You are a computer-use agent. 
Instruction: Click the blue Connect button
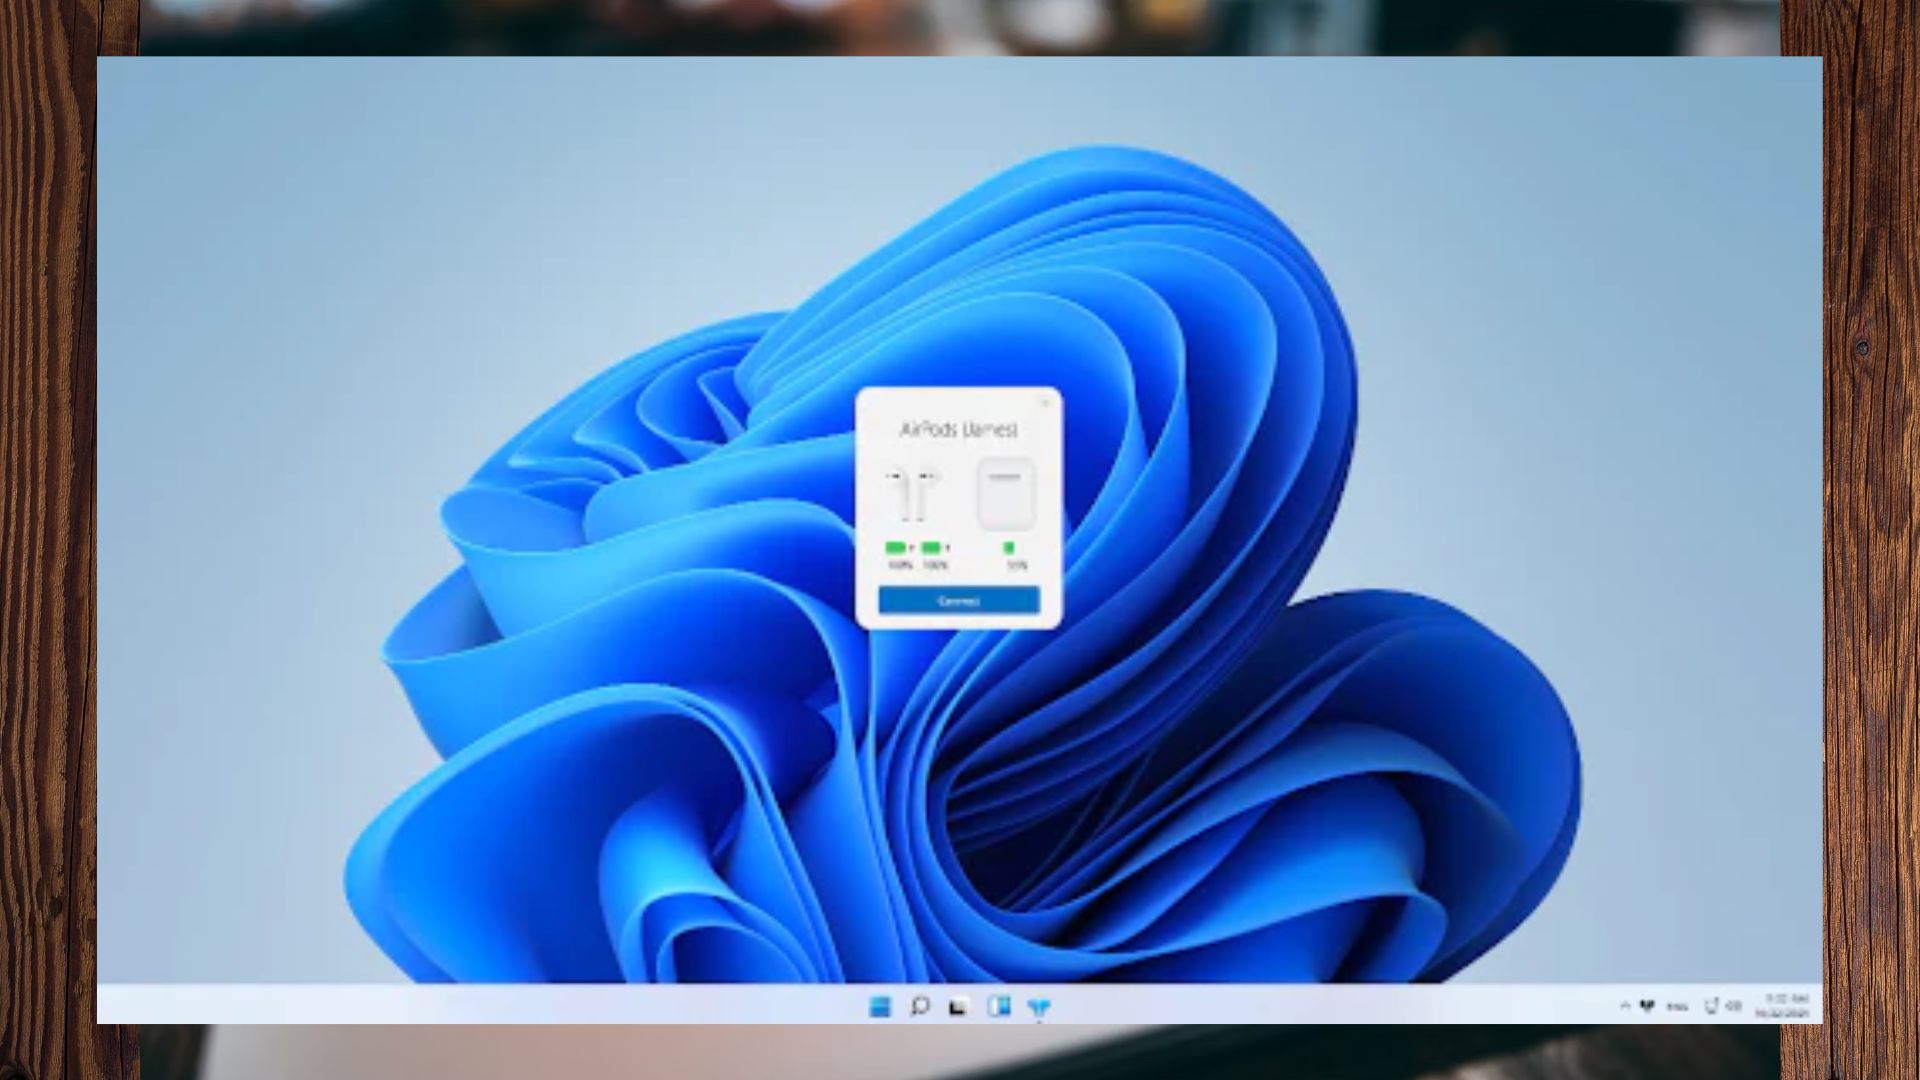pyautogui.click(x=958, y=601)
